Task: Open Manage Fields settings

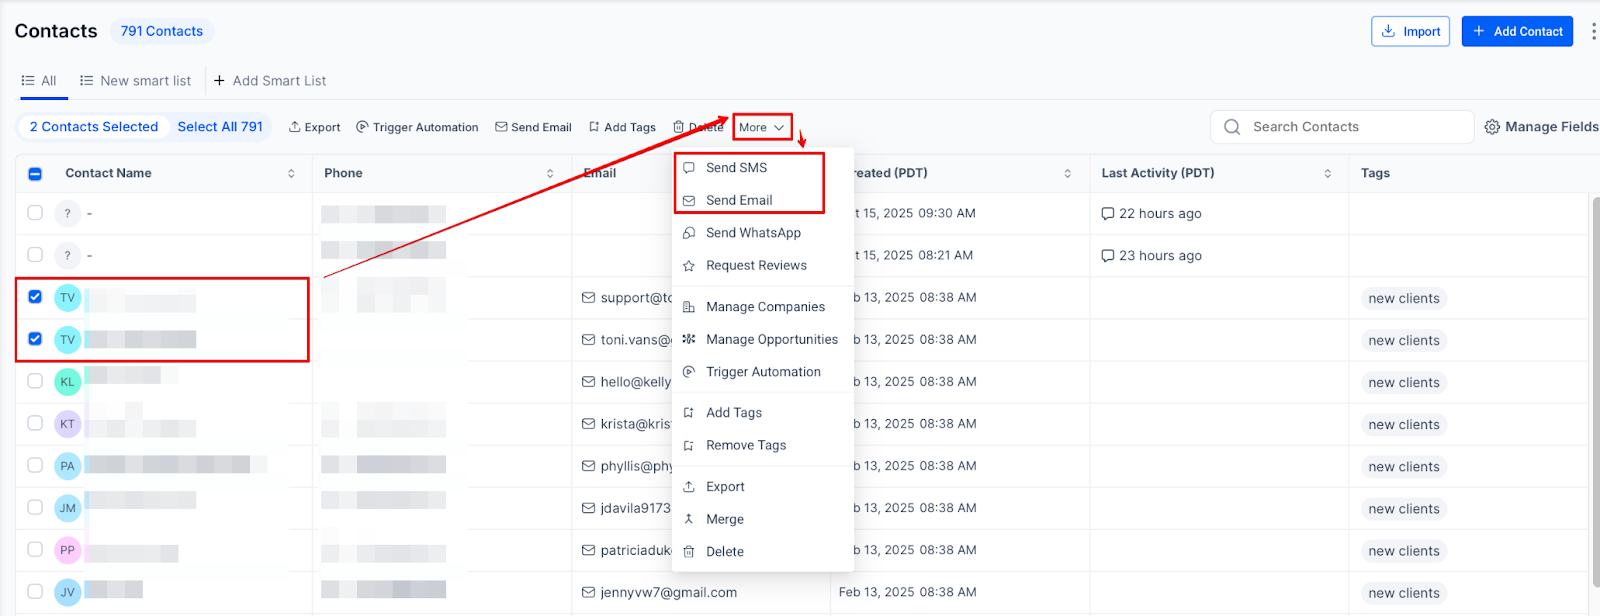Action: pos(1541,127)
